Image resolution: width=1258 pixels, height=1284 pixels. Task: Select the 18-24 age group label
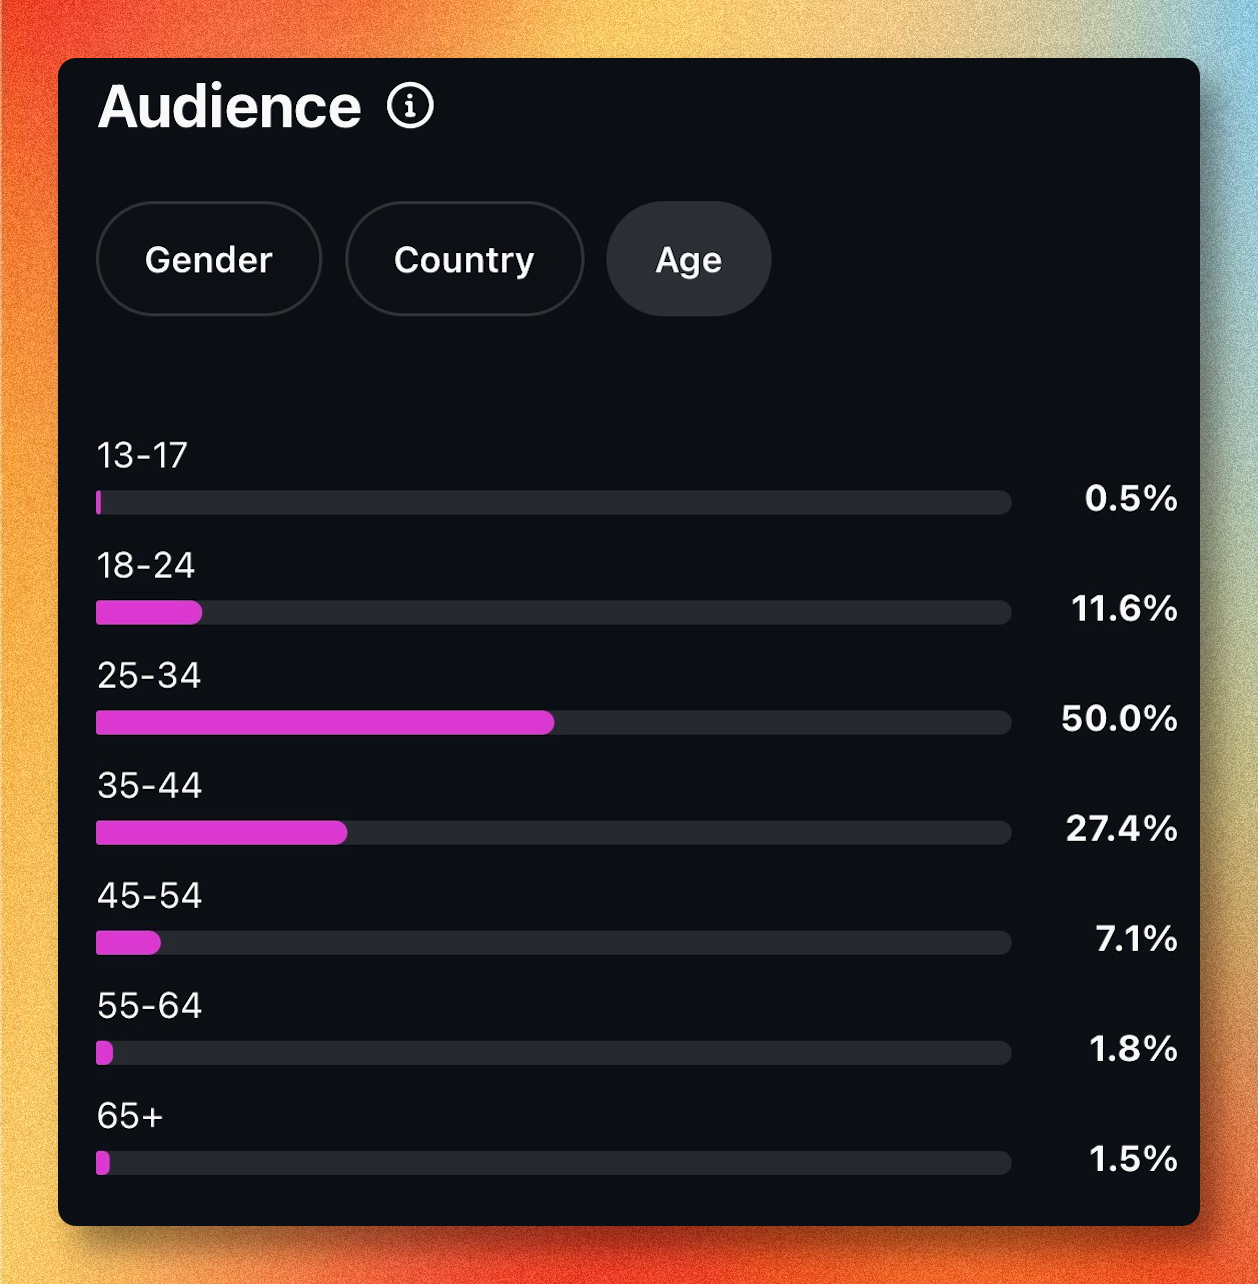146,566
